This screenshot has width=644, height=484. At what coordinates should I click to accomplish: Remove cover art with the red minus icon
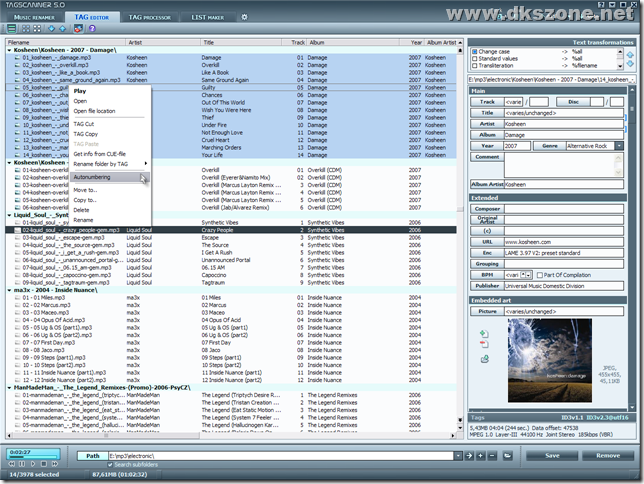coord(484,344)
